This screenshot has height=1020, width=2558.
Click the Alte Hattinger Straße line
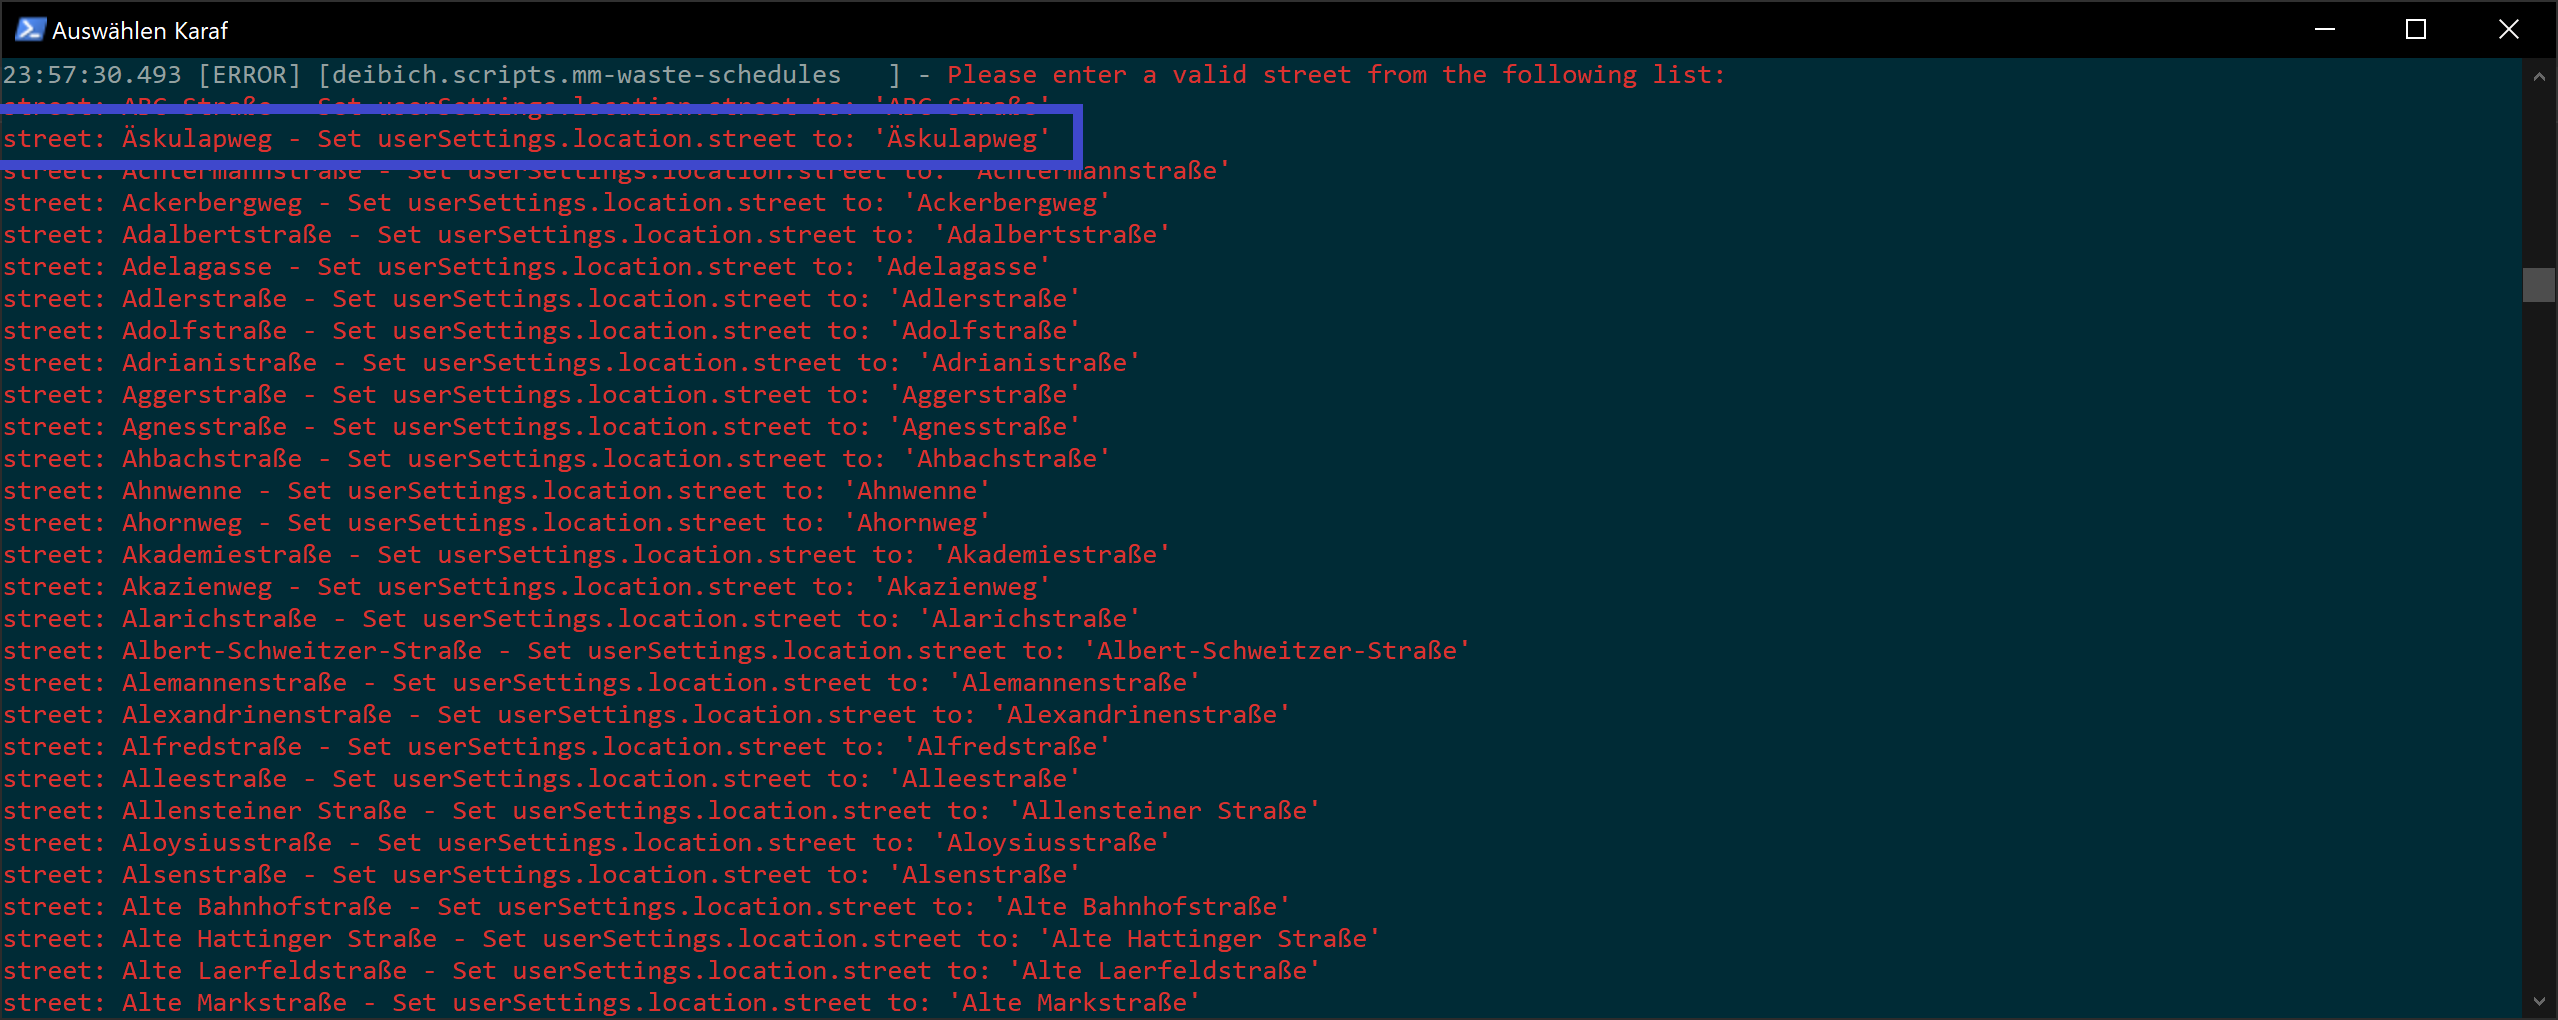tap(691, 939)
